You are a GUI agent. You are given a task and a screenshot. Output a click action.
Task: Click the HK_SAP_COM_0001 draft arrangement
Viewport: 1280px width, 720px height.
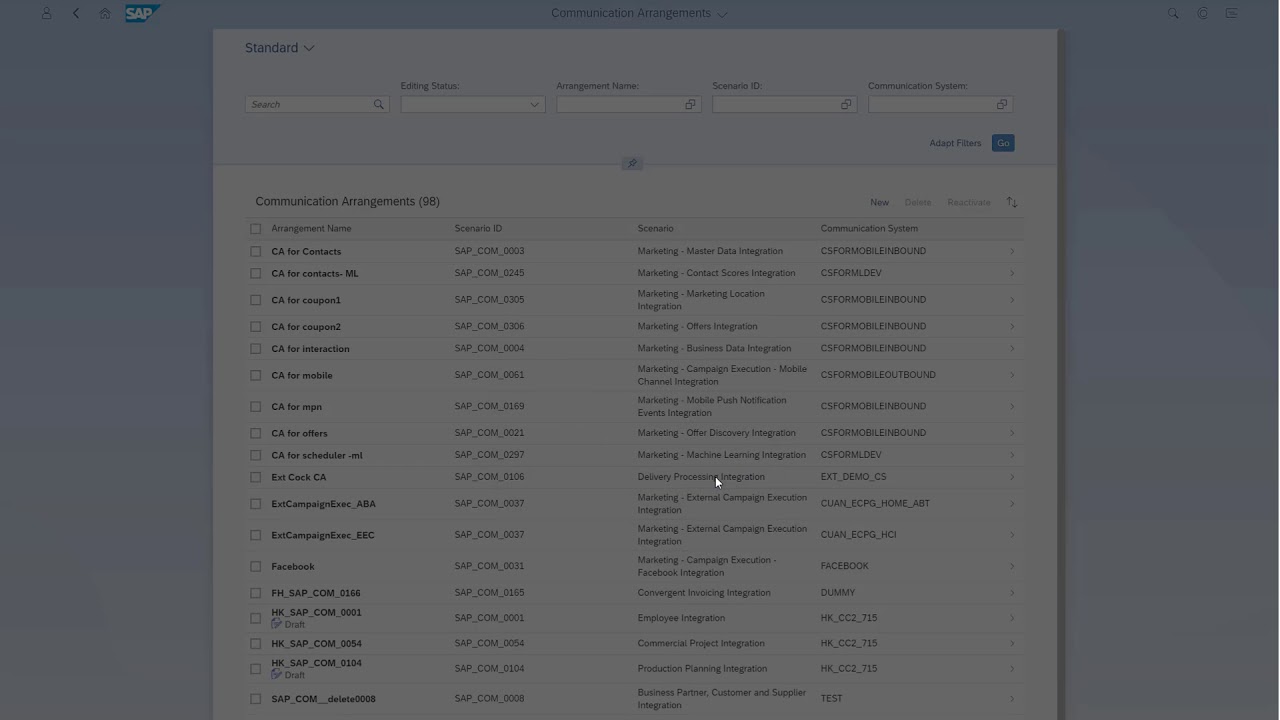(x=316, y=612)
